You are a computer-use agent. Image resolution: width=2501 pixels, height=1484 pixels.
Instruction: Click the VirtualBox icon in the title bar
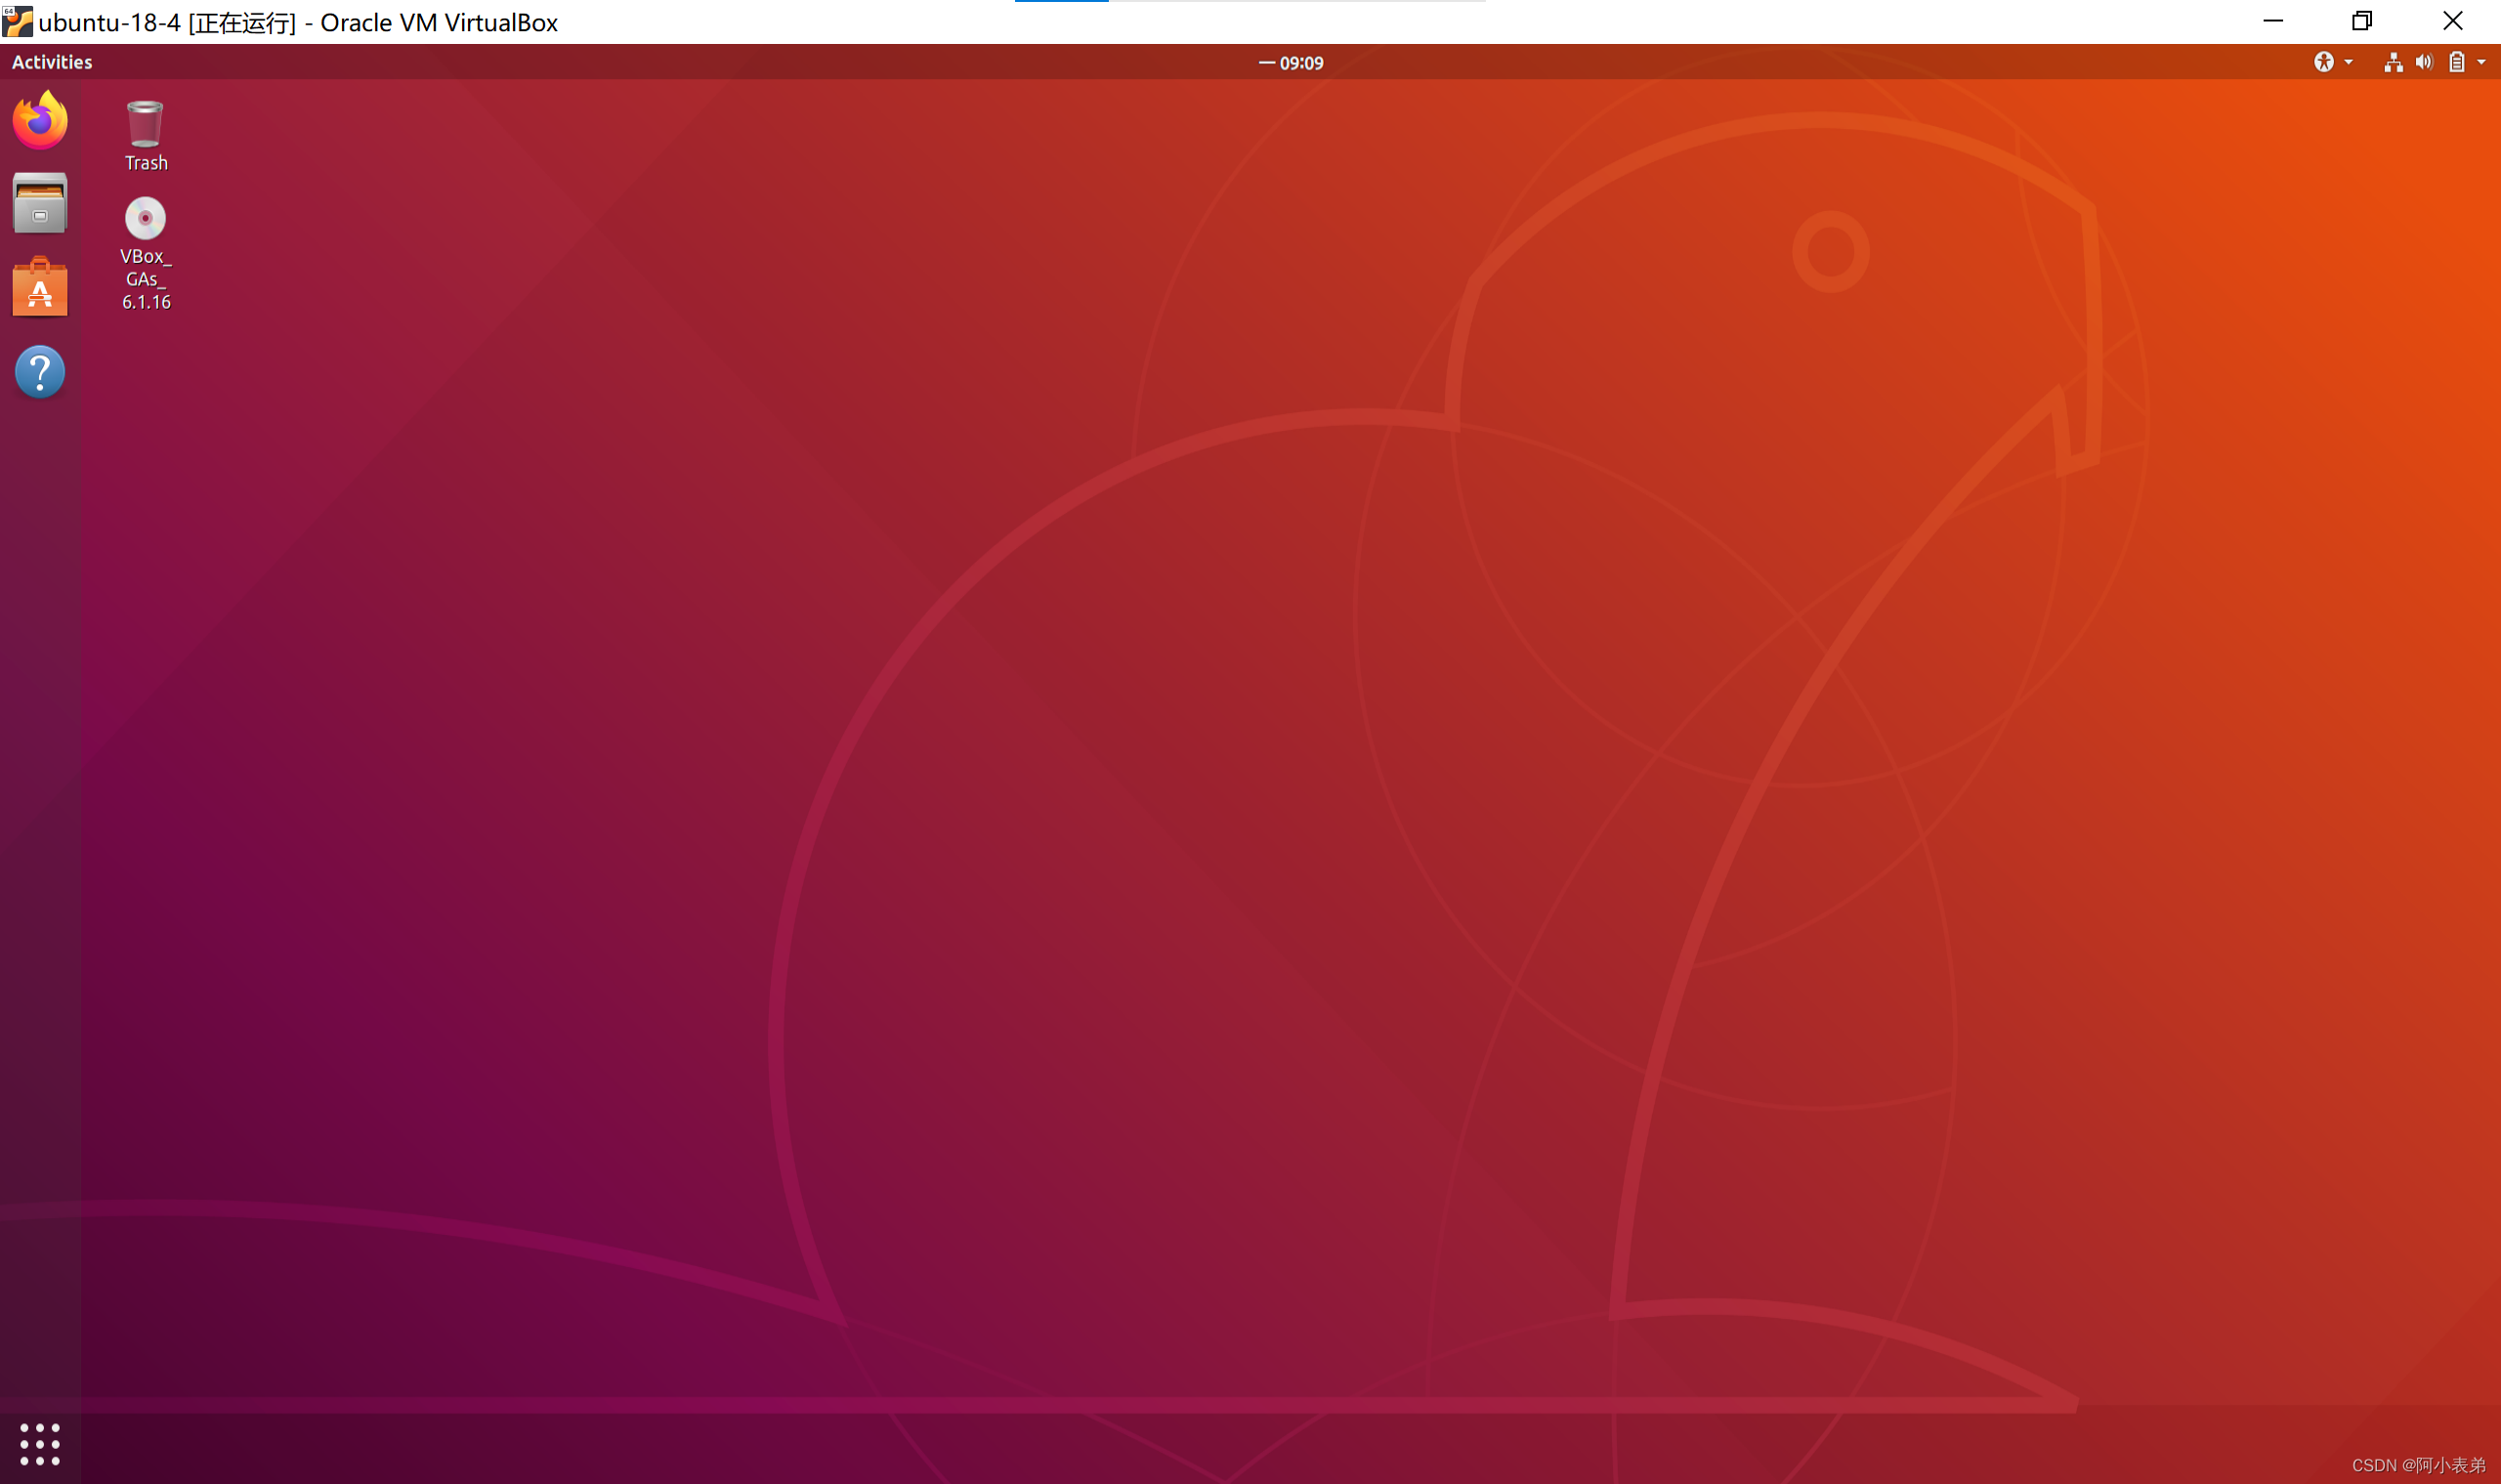coord(17,21)
